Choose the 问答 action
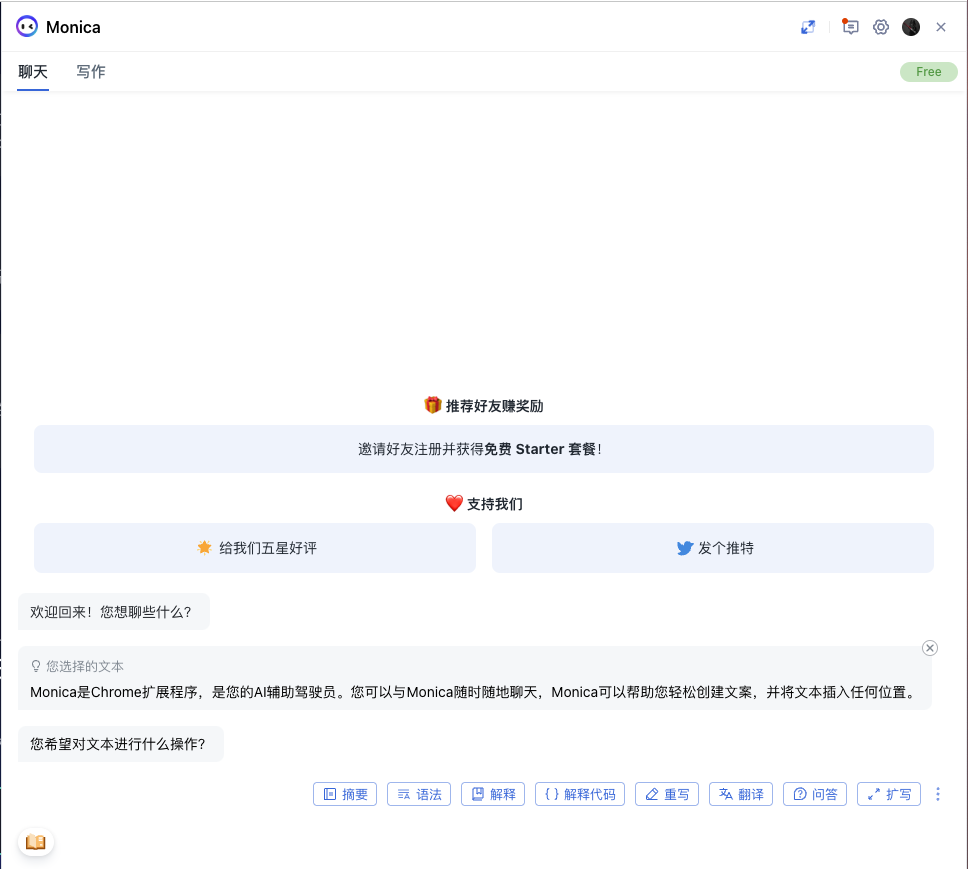The width and height of the screenshot is (968, 869). point(815,794)
